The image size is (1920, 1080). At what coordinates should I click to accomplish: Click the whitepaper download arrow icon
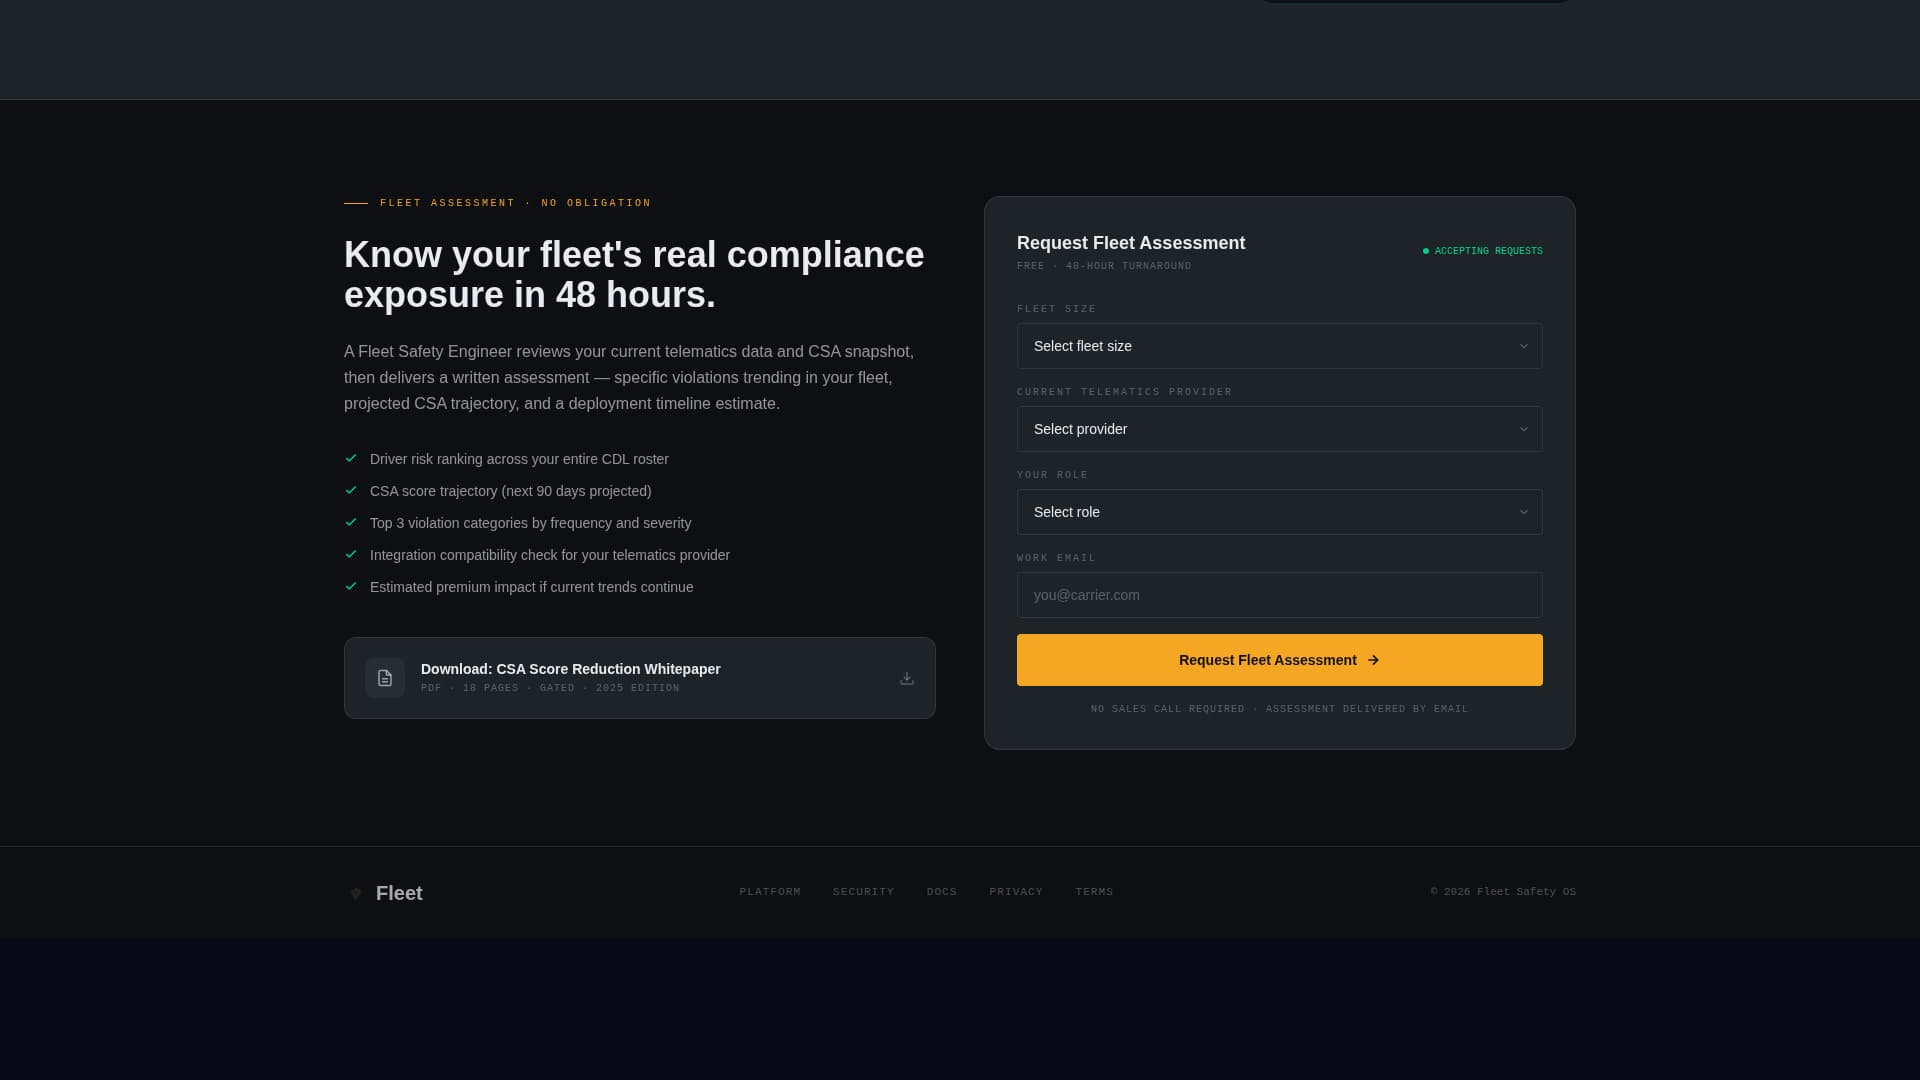click(x=907, y=678)
